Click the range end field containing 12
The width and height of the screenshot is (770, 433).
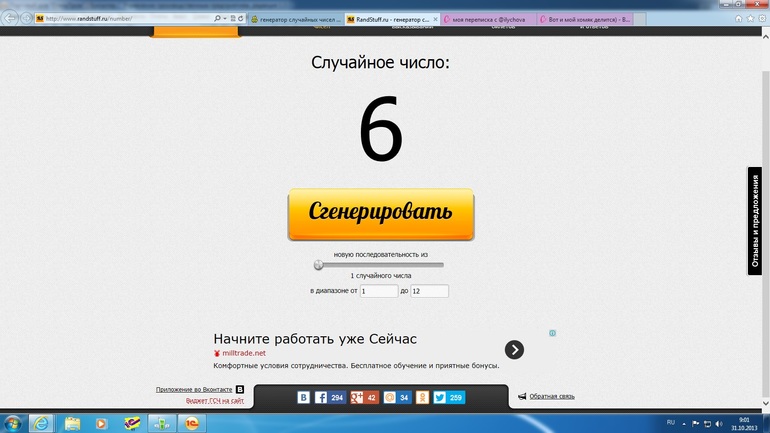coord(429,291)
